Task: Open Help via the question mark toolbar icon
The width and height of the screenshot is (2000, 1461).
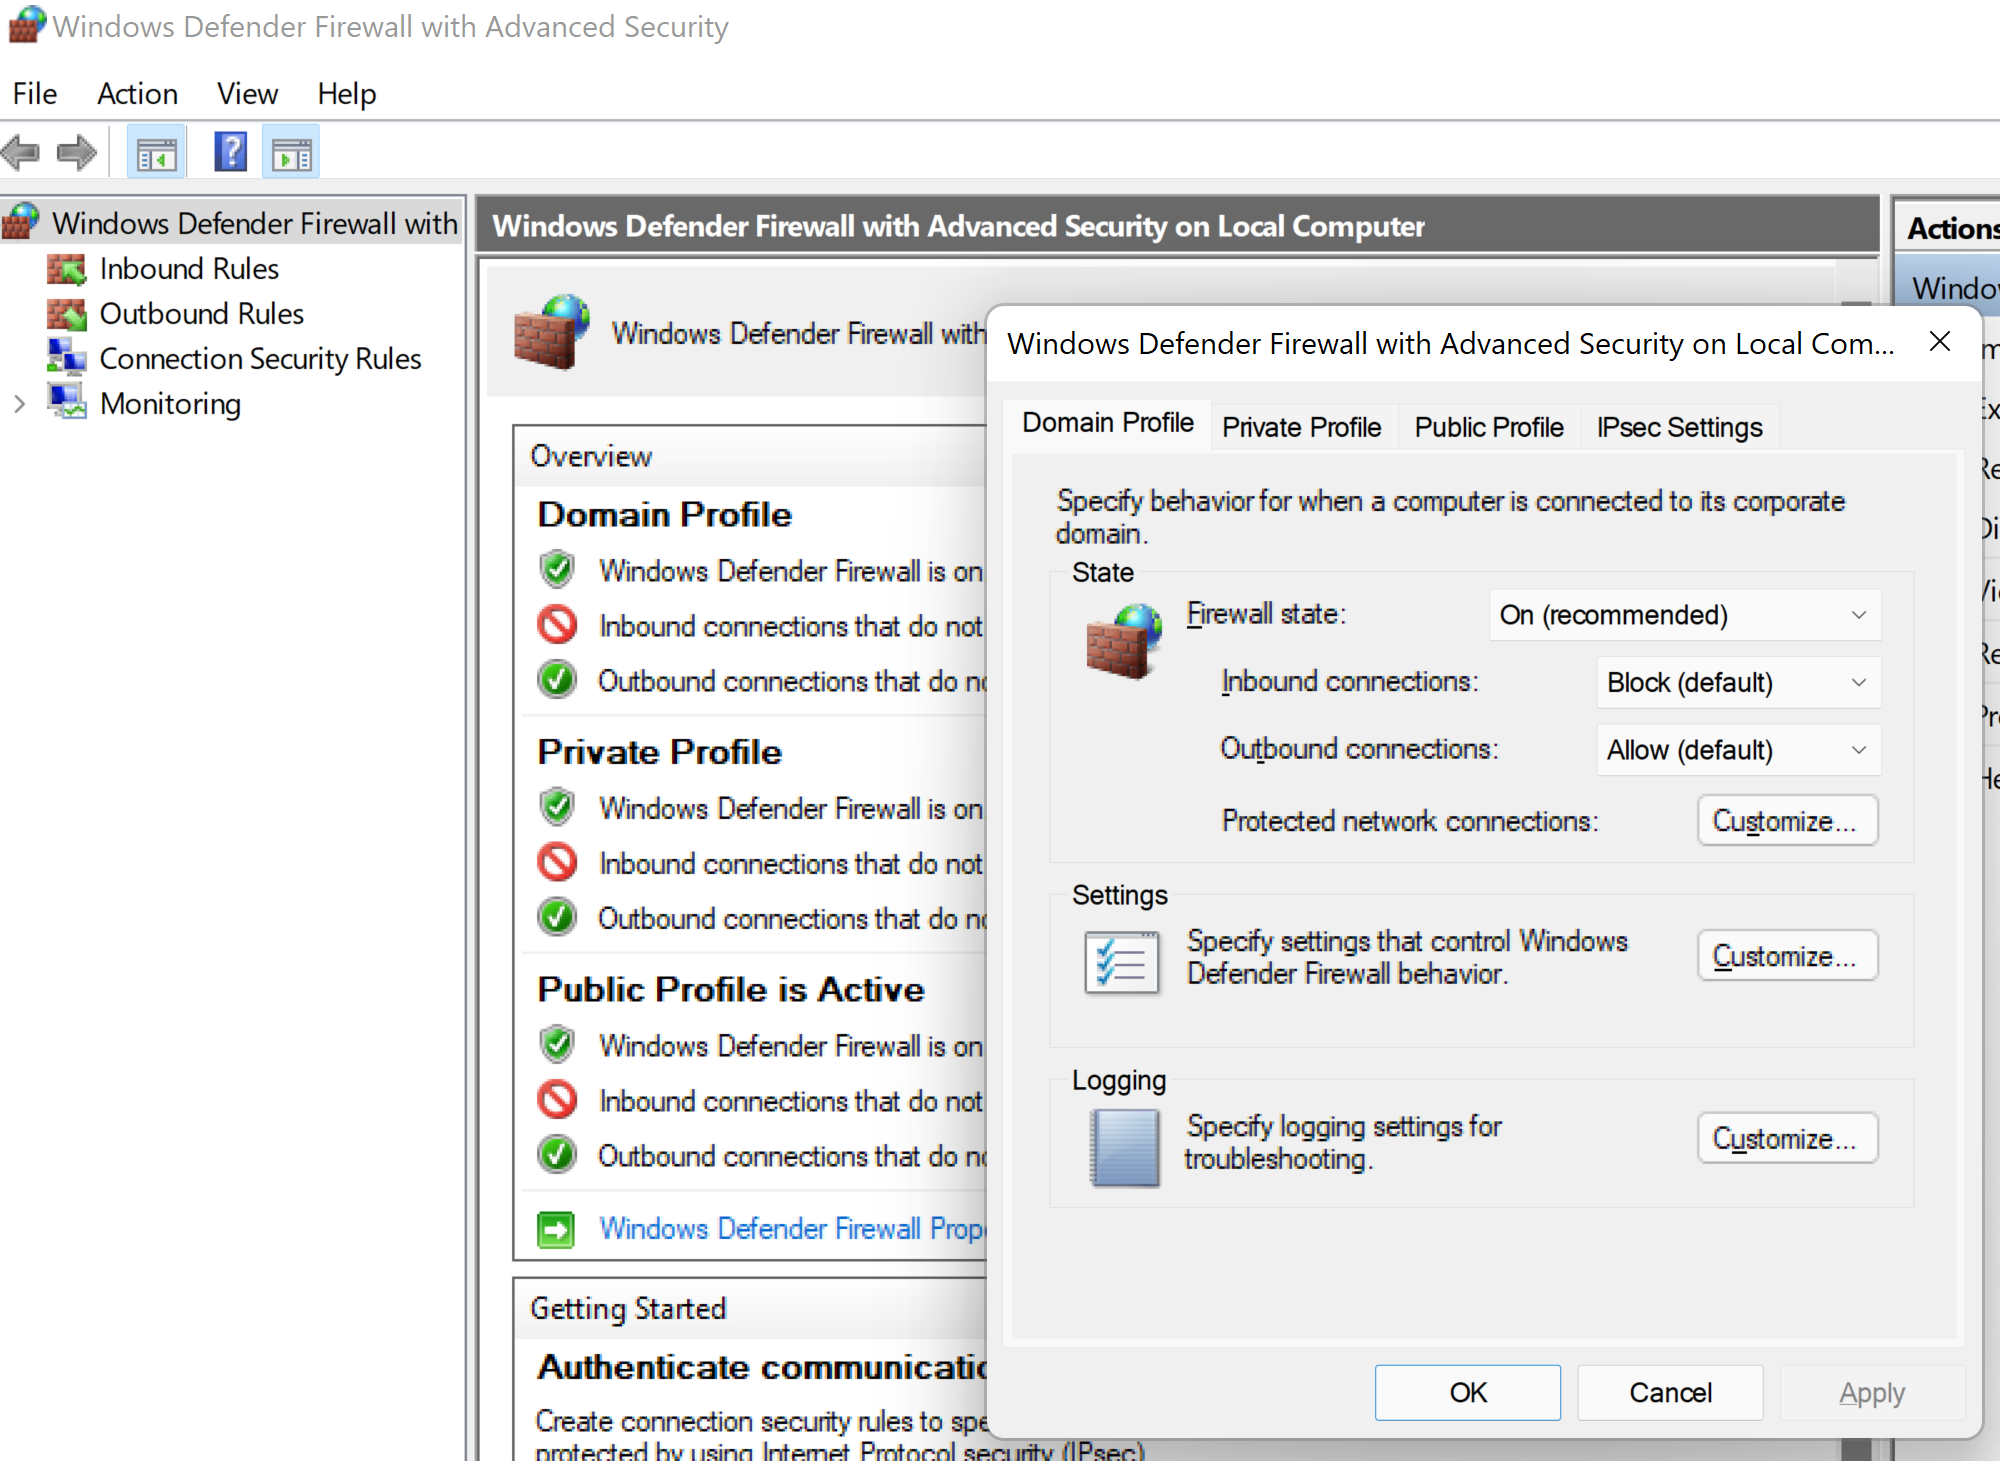Action: 231,153
